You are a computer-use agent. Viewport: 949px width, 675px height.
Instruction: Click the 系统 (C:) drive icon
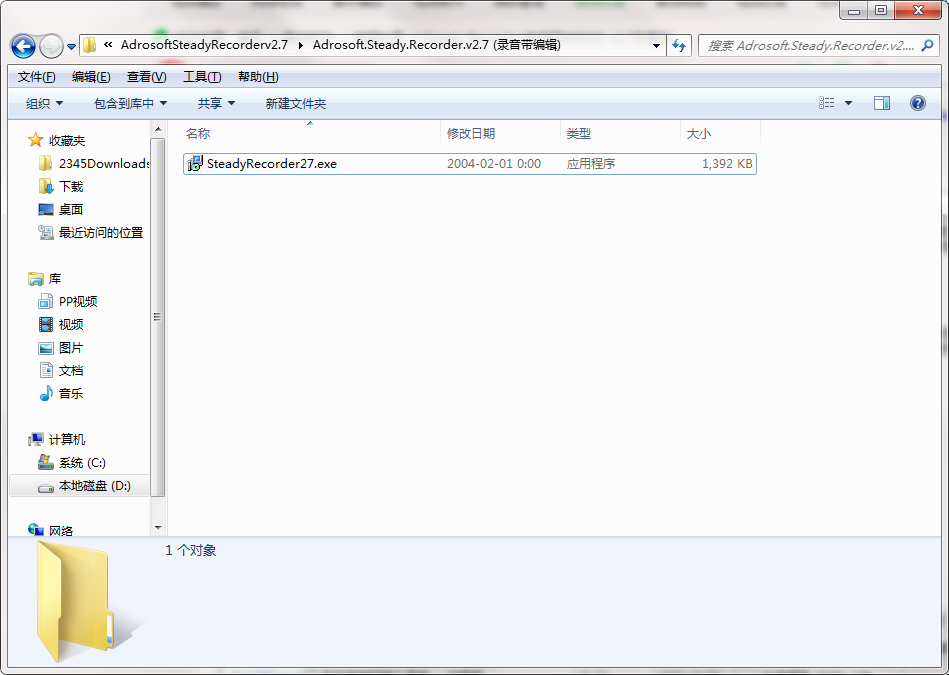46,463
